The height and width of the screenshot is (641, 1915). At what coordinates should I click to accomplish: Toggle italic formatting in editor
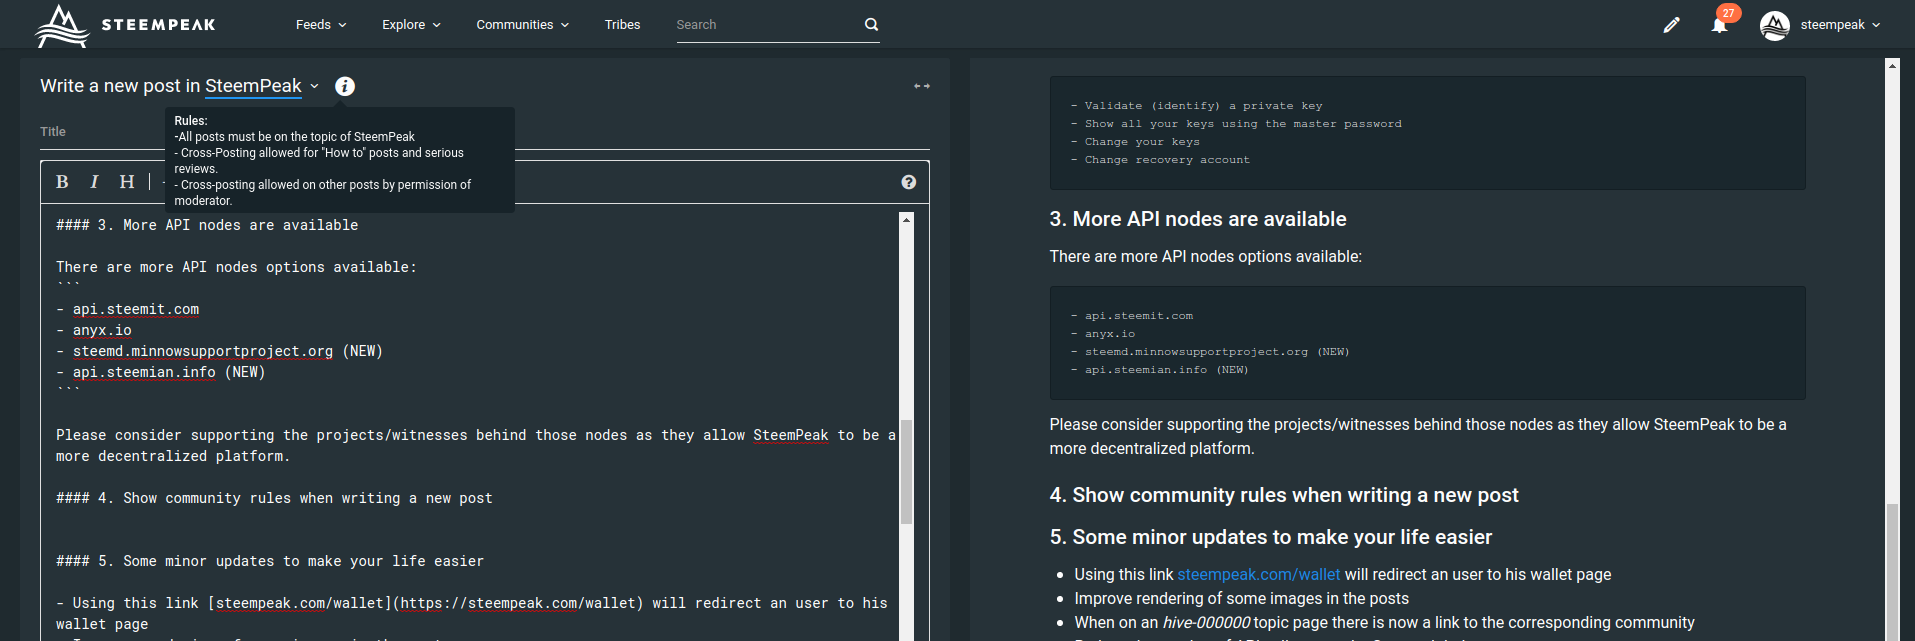(x=94, y=182)
